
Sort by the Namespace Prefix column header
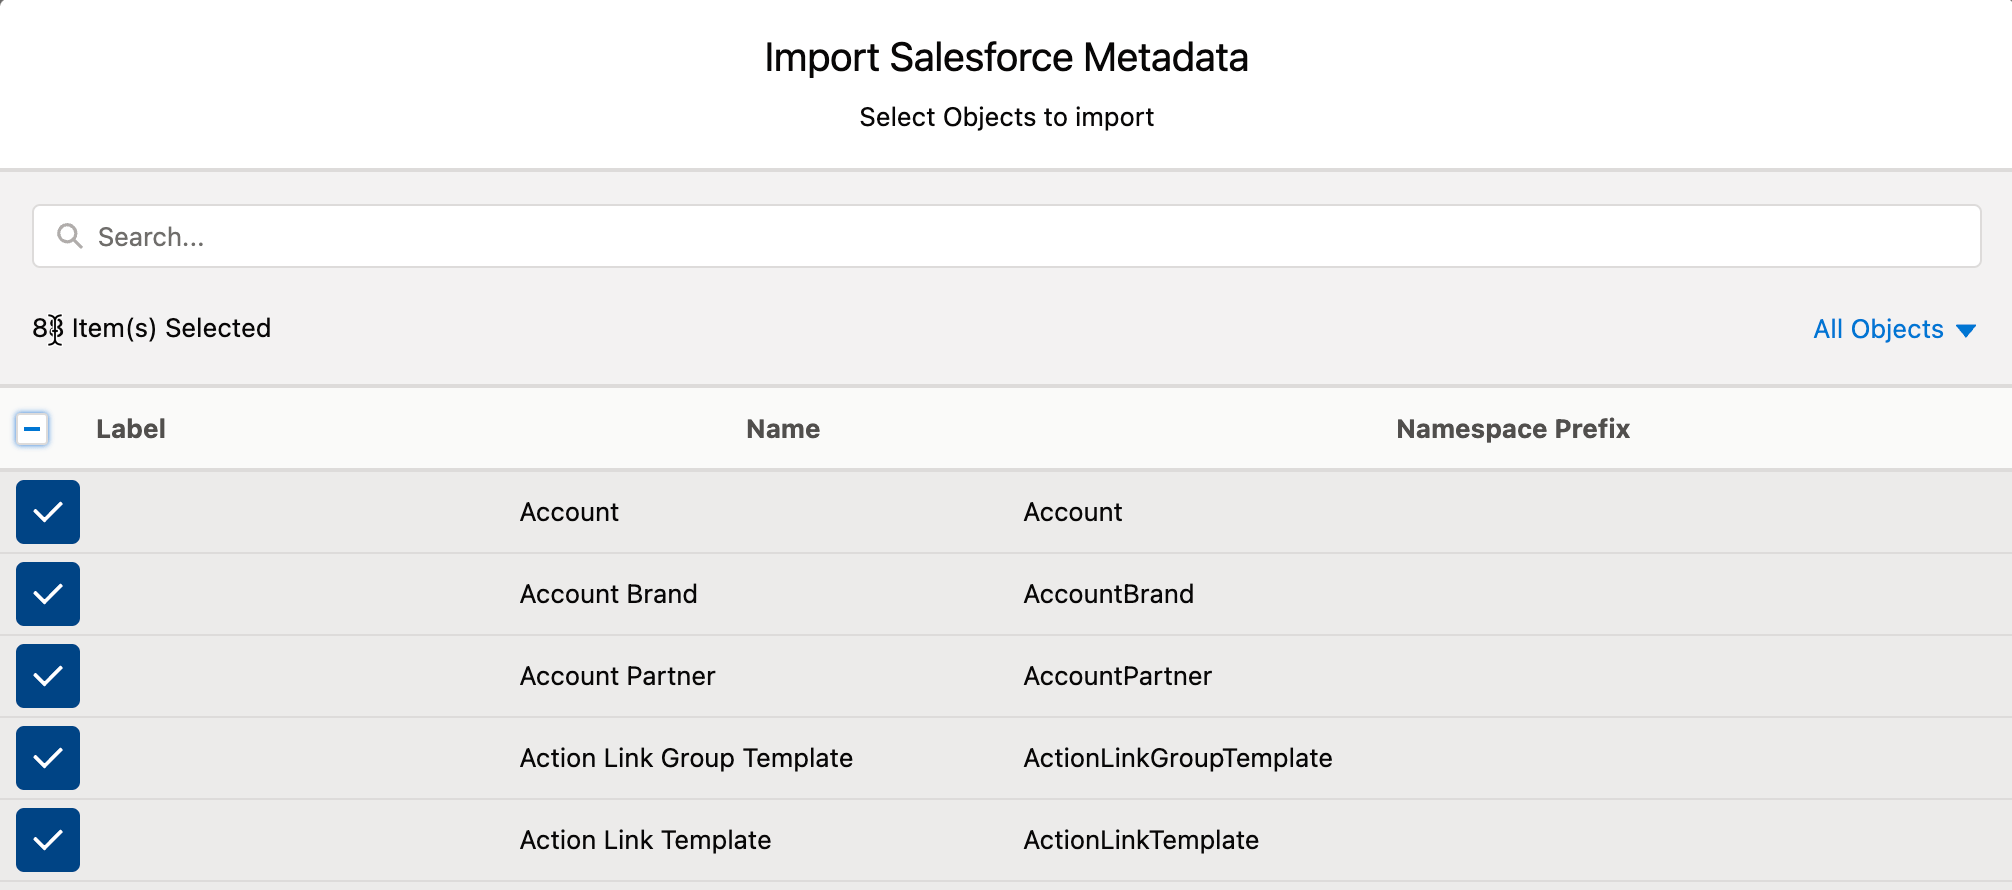tap(1513, 429)
